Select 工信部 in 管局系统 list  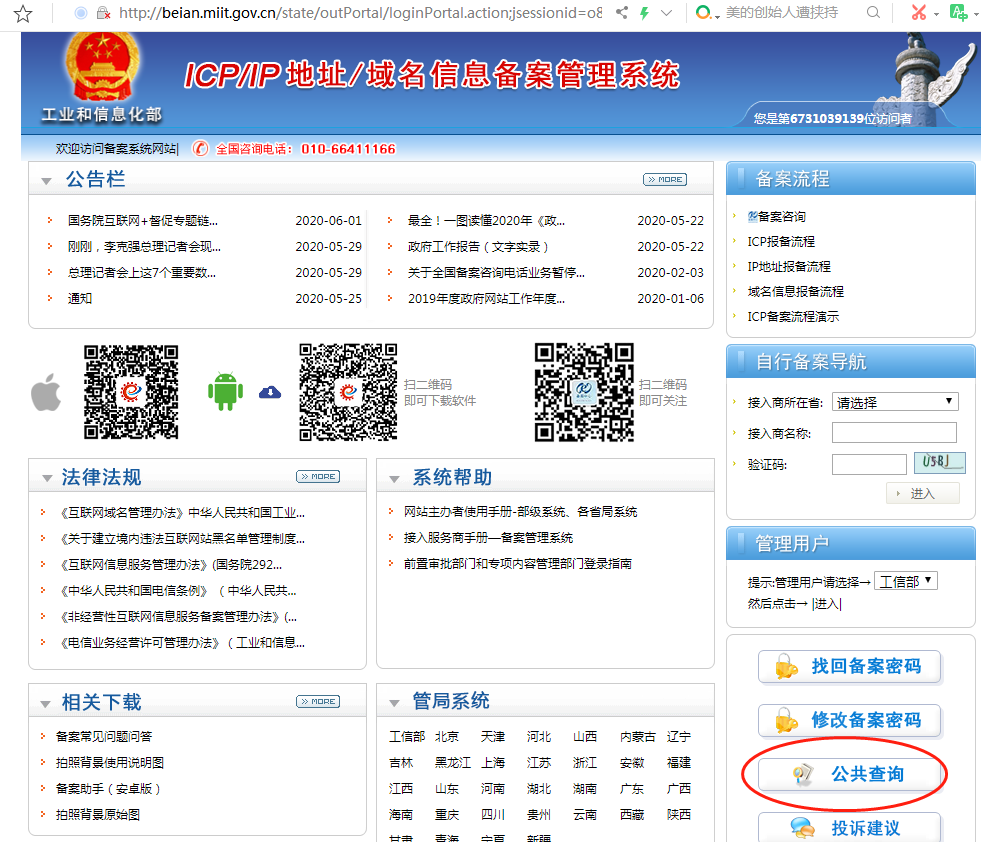[407, 736]
